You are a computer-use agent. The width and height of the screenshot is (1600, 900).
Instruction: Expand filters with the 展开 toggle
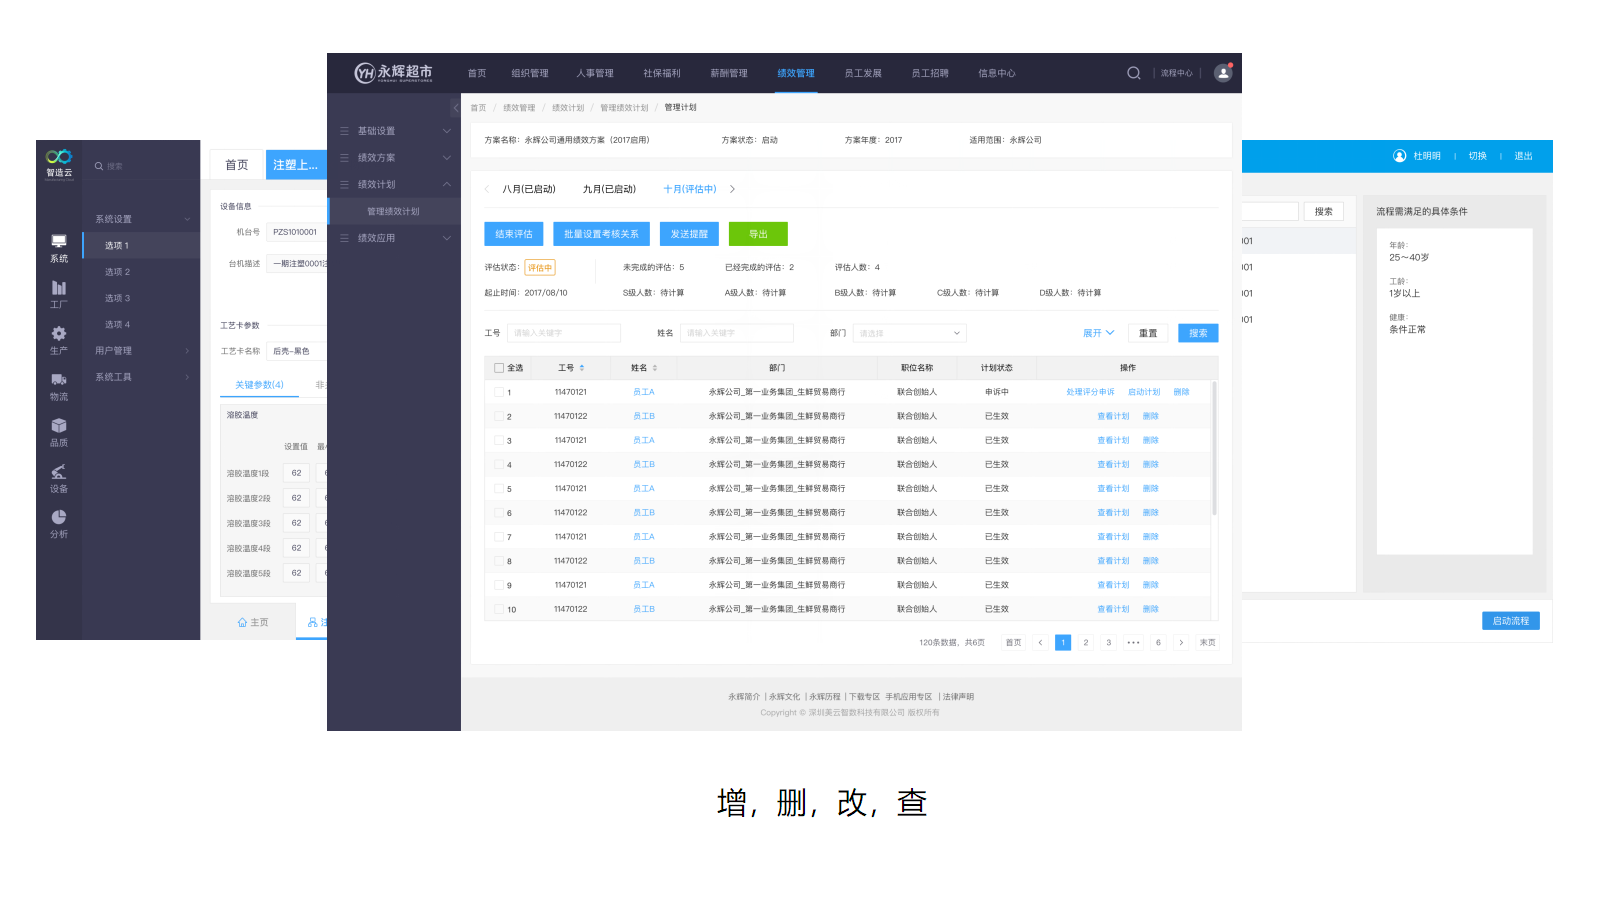pyautogui.click(x=1098, y=333)
